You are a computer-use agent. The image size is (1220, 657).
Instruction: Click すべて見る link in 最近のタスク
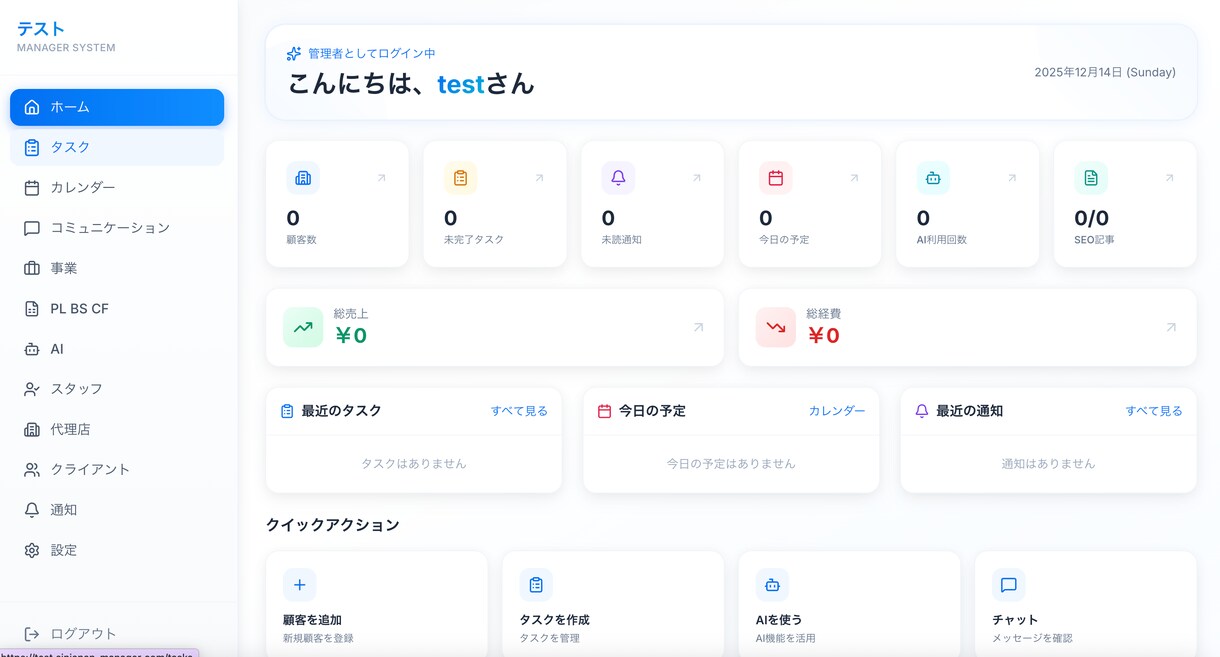(519, 411)
